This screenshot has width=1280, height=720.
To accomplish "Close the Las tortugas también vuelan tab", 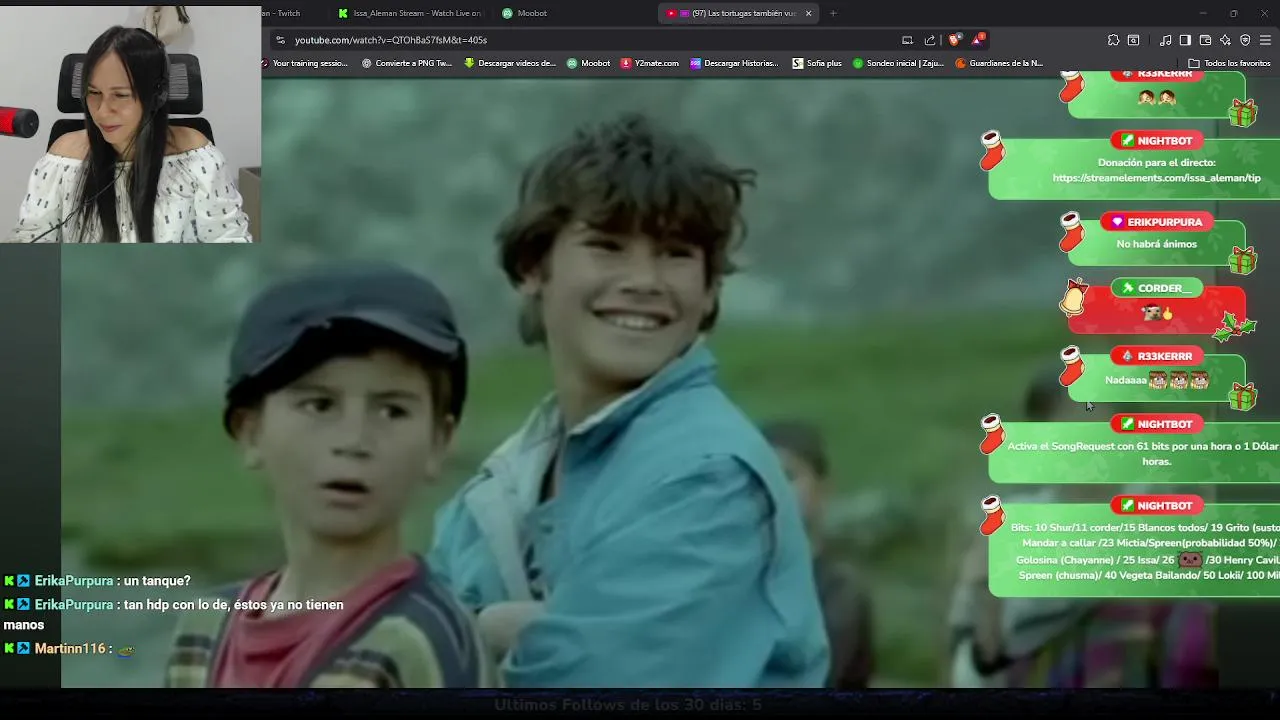I will coord(808,13).
